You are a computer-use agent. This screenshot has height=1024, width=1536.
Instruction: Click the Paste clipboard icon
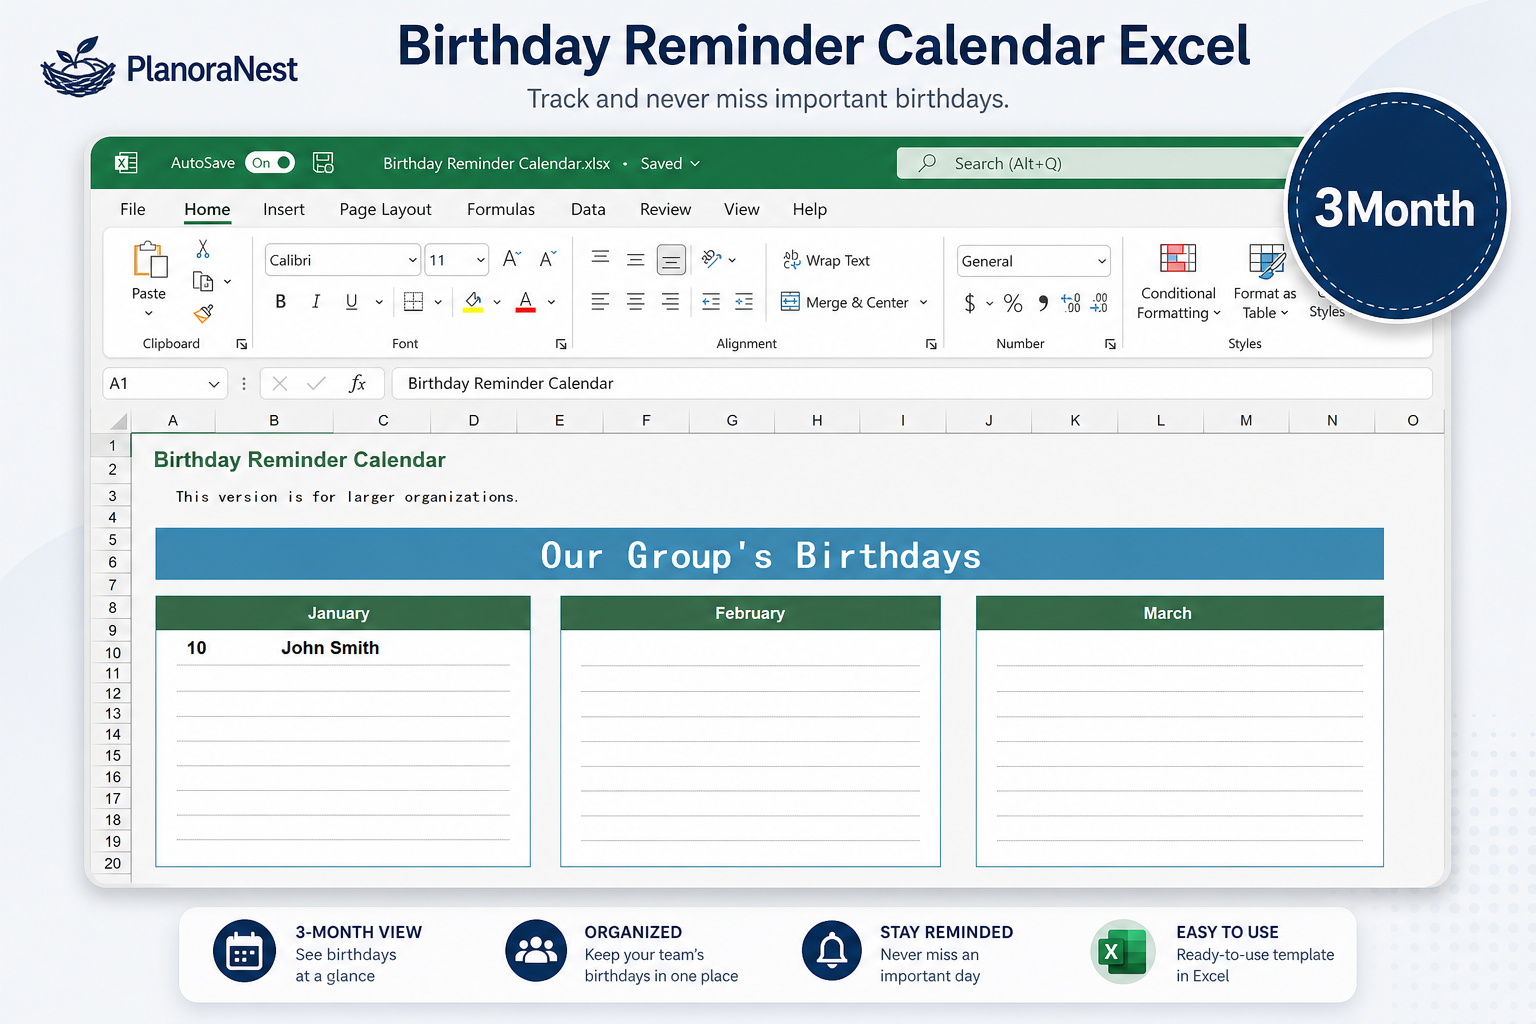pos(150,260)
